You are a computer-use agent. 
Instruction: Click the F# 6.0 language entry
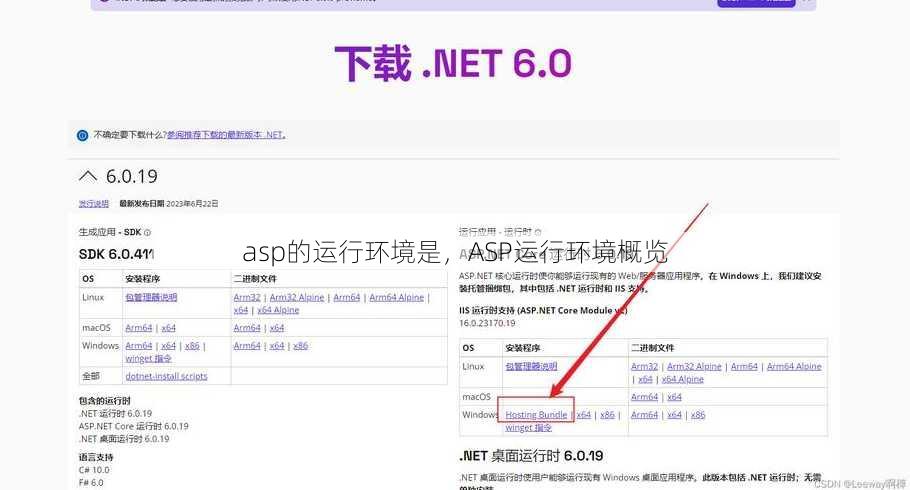point(91,482)
